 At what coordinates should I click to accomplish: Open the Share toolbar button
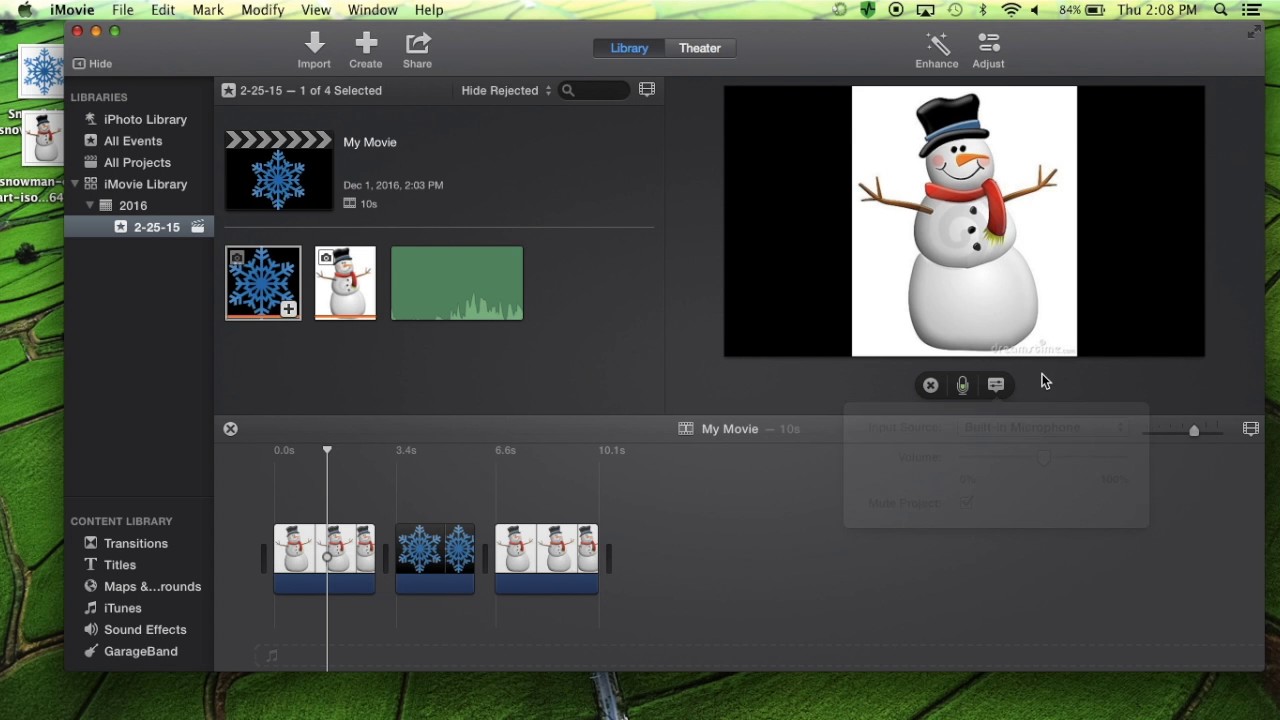[x=417, y=51]
